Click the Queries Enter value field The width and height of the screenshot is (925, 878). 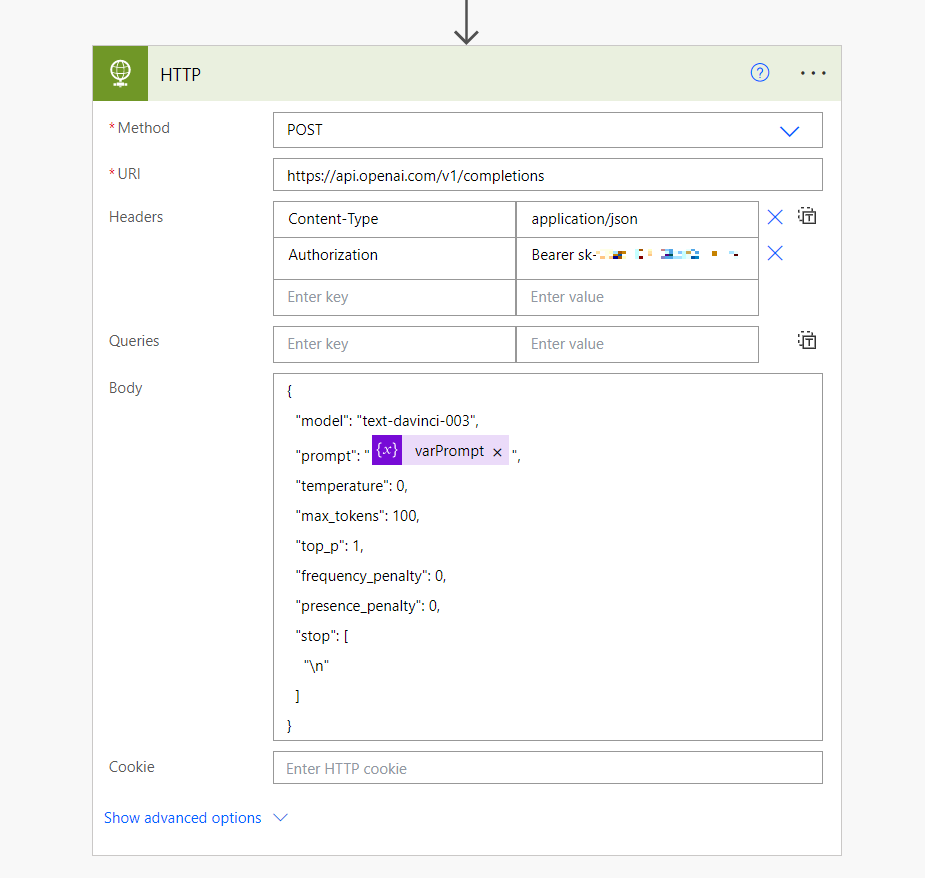click(637, 344)
